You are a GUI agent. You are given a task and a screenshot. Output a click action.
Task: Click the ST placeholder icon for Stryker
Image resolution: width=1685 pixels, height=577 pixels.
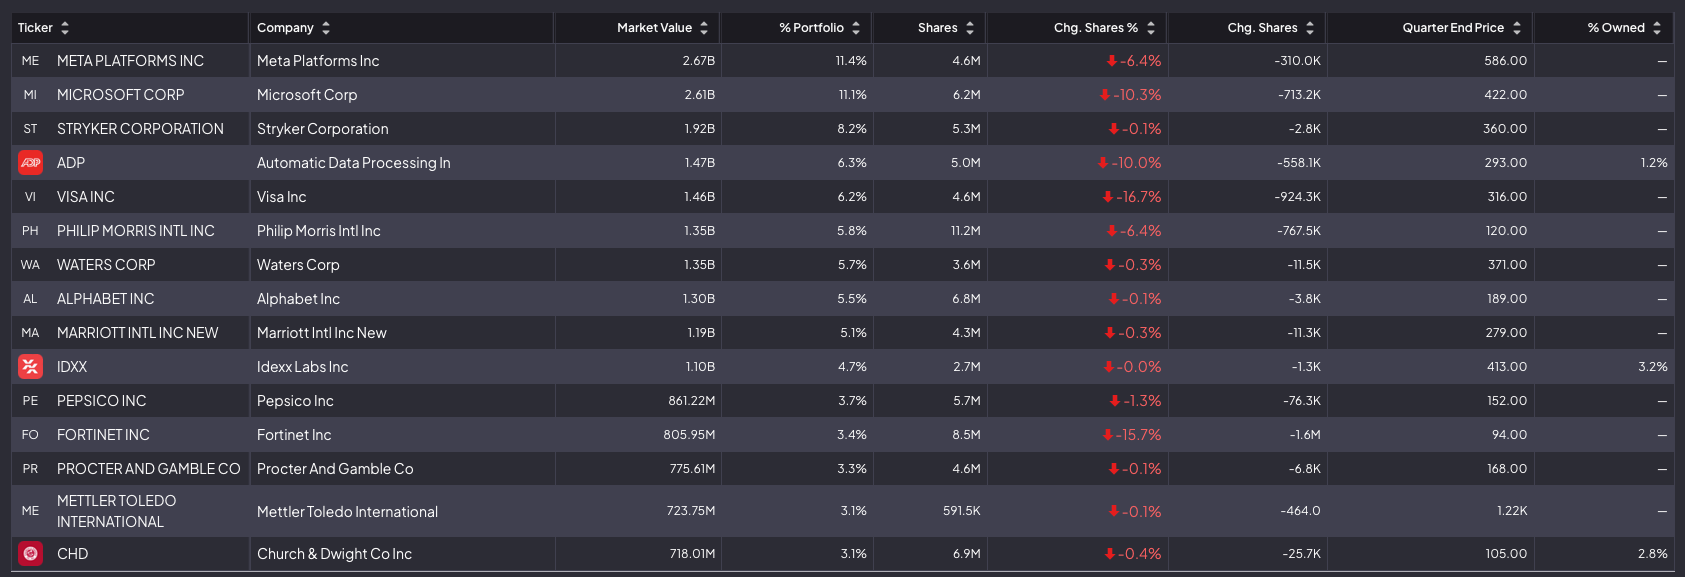[x=30, y=129]
